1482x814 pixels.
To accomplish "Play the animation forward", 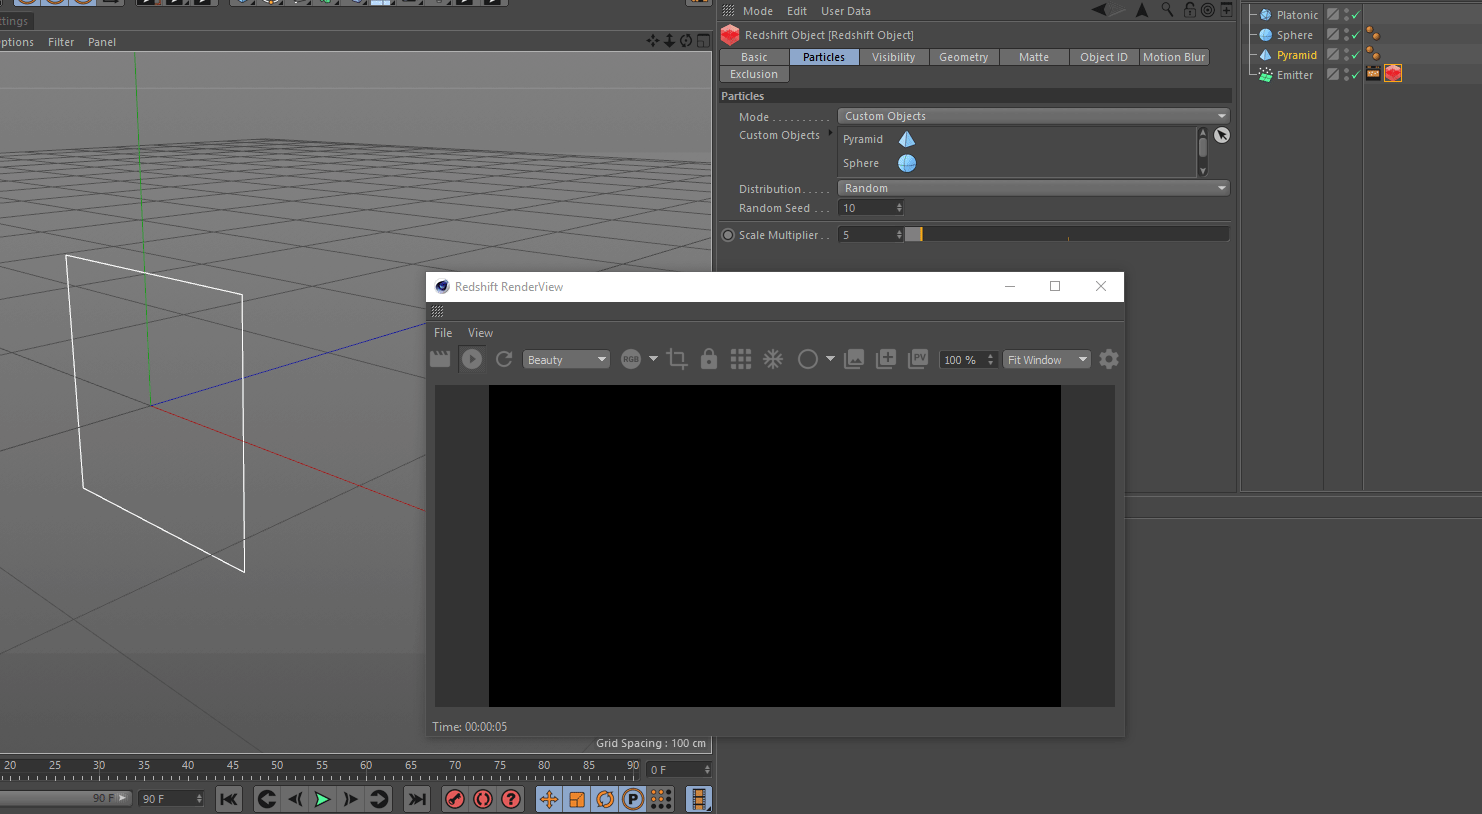I will tap(322, 798).
